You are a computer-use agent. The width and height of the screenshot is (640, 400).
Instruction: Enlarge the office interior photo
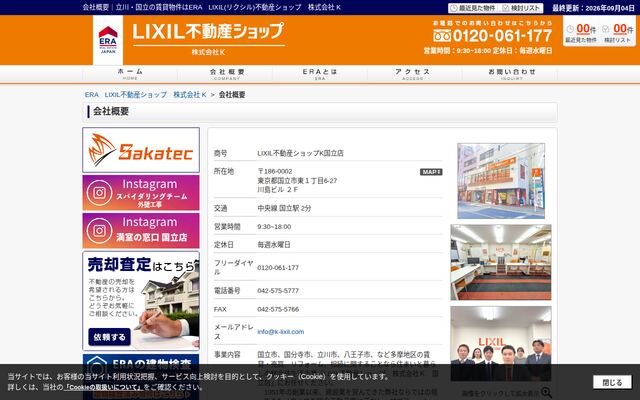coord(501,262)
